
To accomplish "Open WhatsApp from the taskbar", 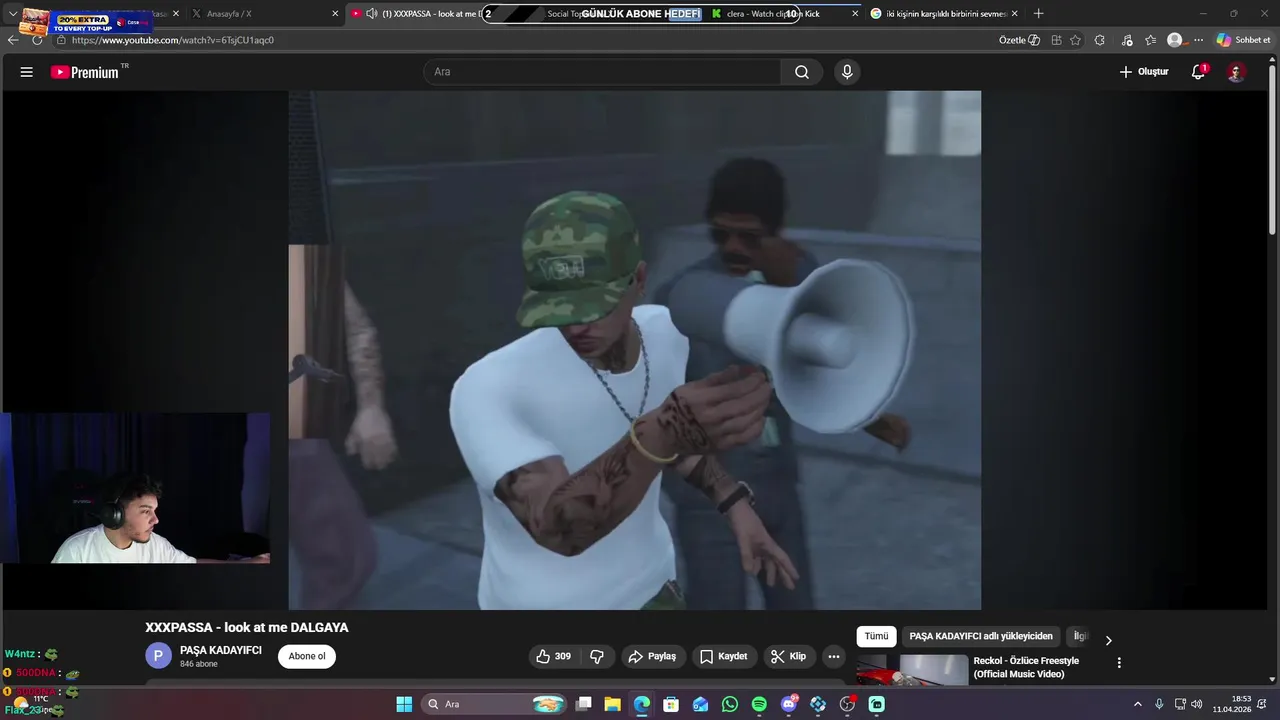I will (730, 704).
